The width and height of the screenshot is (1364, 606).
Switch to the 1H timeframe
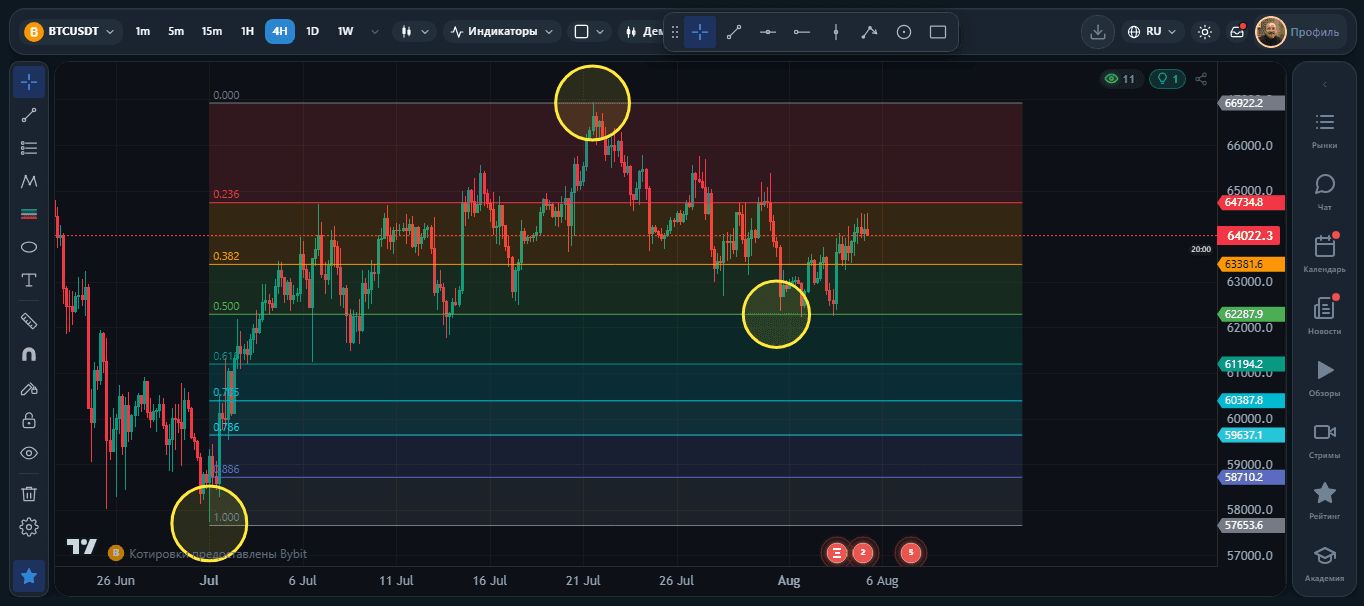click(x=247, y=32)
